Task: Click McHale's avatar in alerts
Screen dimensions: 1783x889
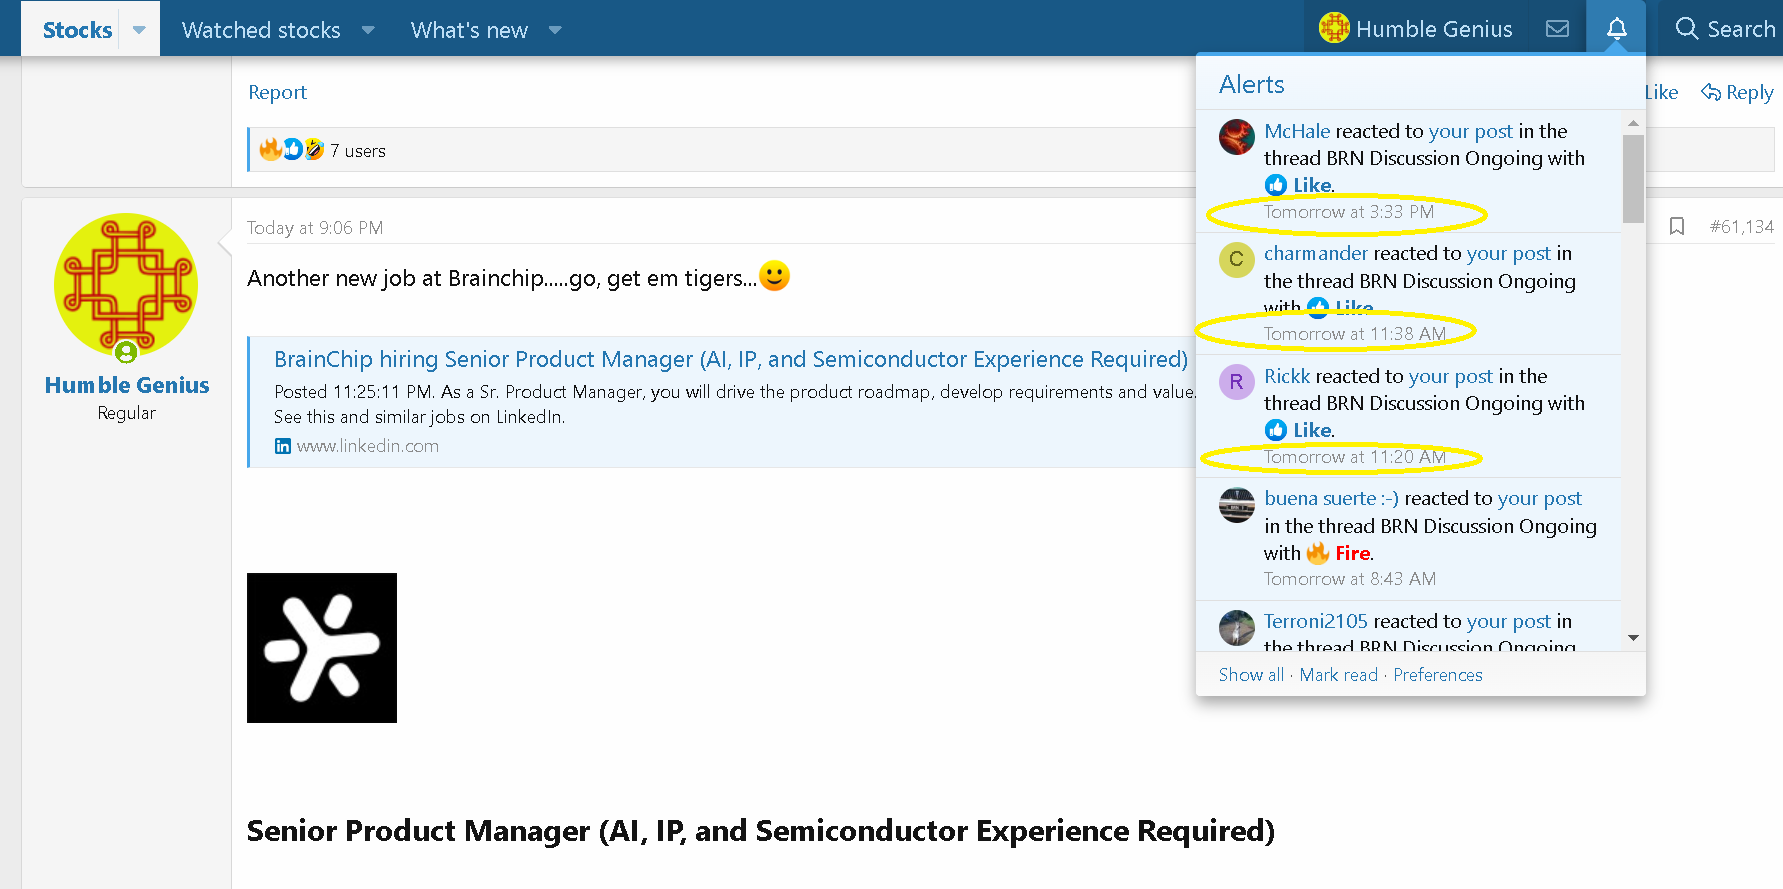Action: pyautogui.click(x=1236, y=137)
